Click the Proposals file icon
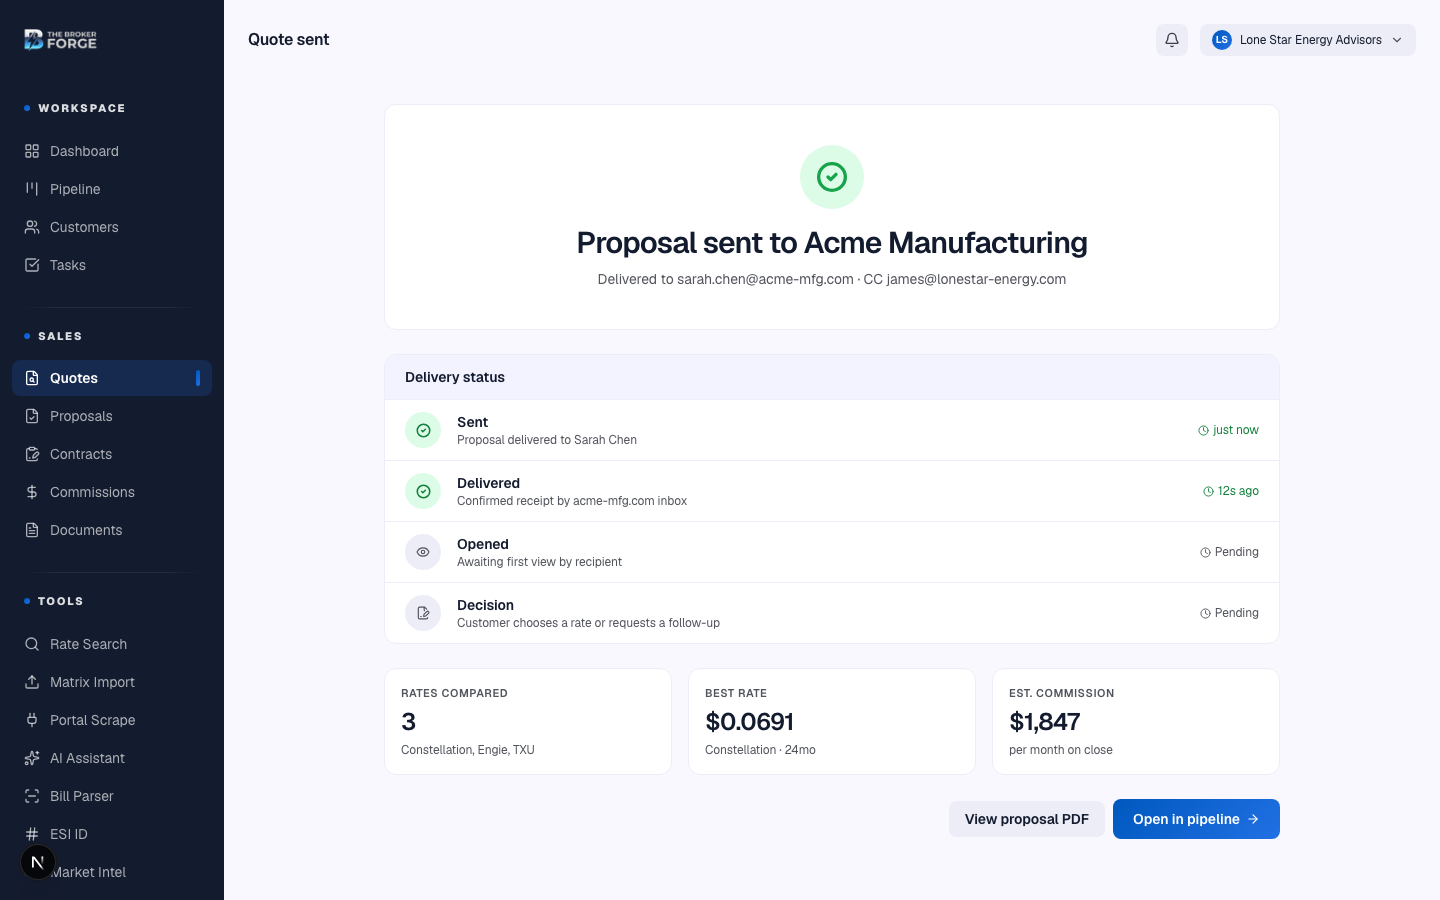1440x900 pixels. pos(32,416)
